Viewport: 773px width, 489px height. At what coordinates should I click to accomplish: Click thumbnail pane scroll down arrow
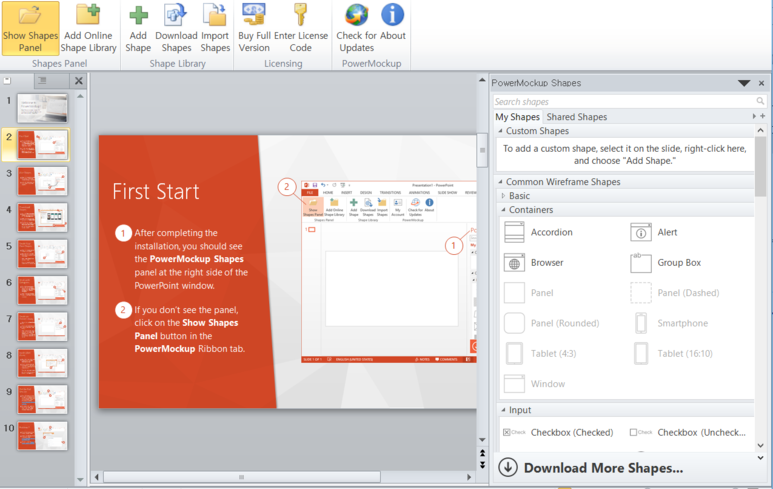80,479
